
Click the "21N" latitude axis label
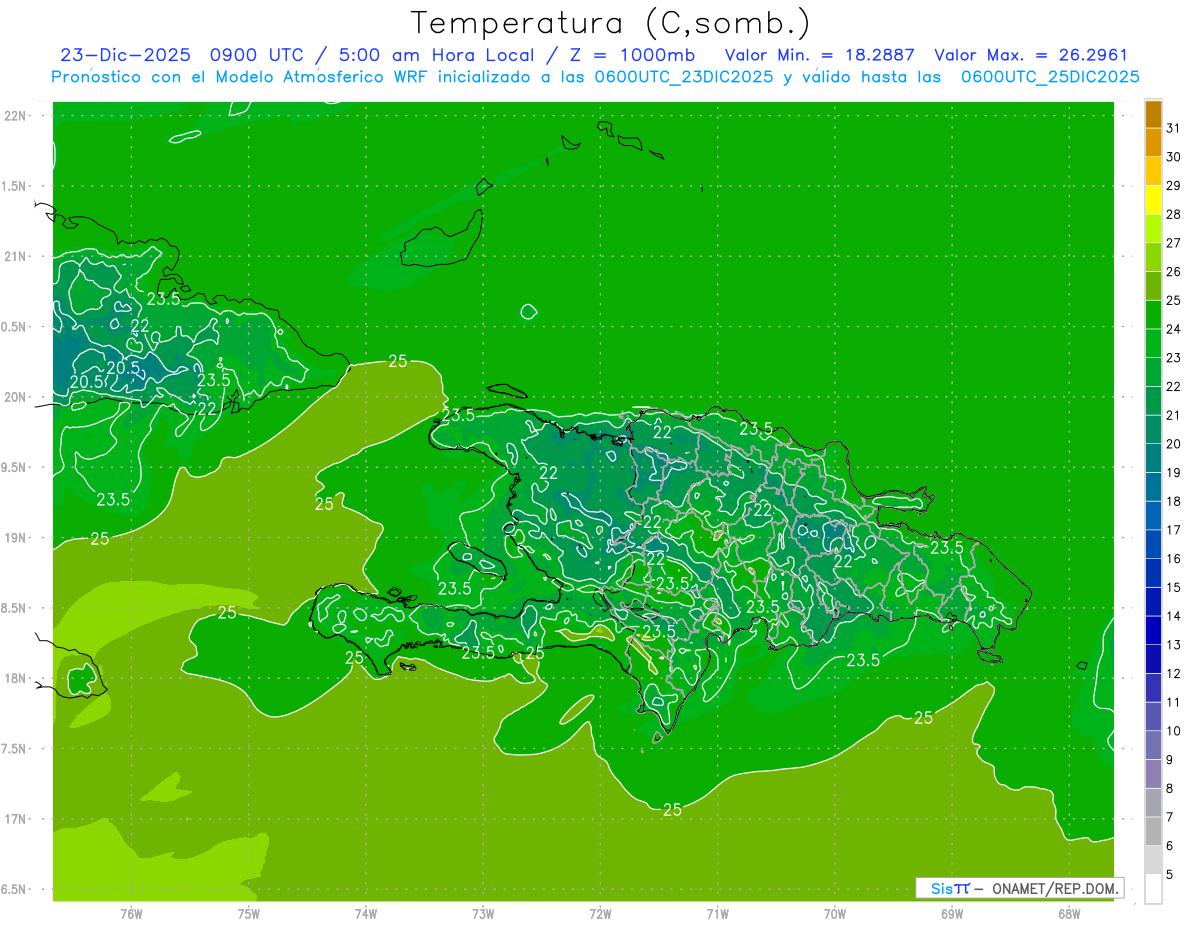pyautogui.click(x=15, y=256)
